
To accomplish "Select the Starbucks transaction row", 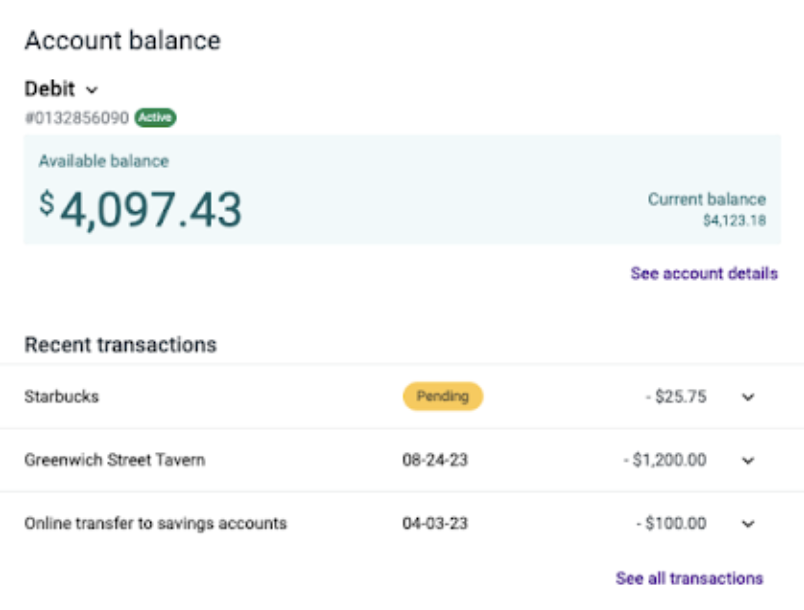I will [x=60, y=396].
